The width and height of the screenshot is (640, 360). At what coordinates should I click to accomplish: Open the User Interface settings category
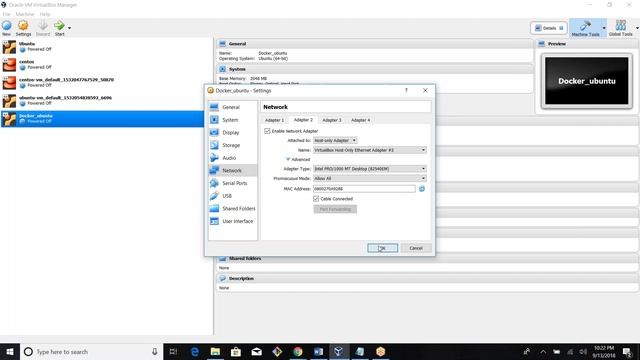tap(233, 221)
